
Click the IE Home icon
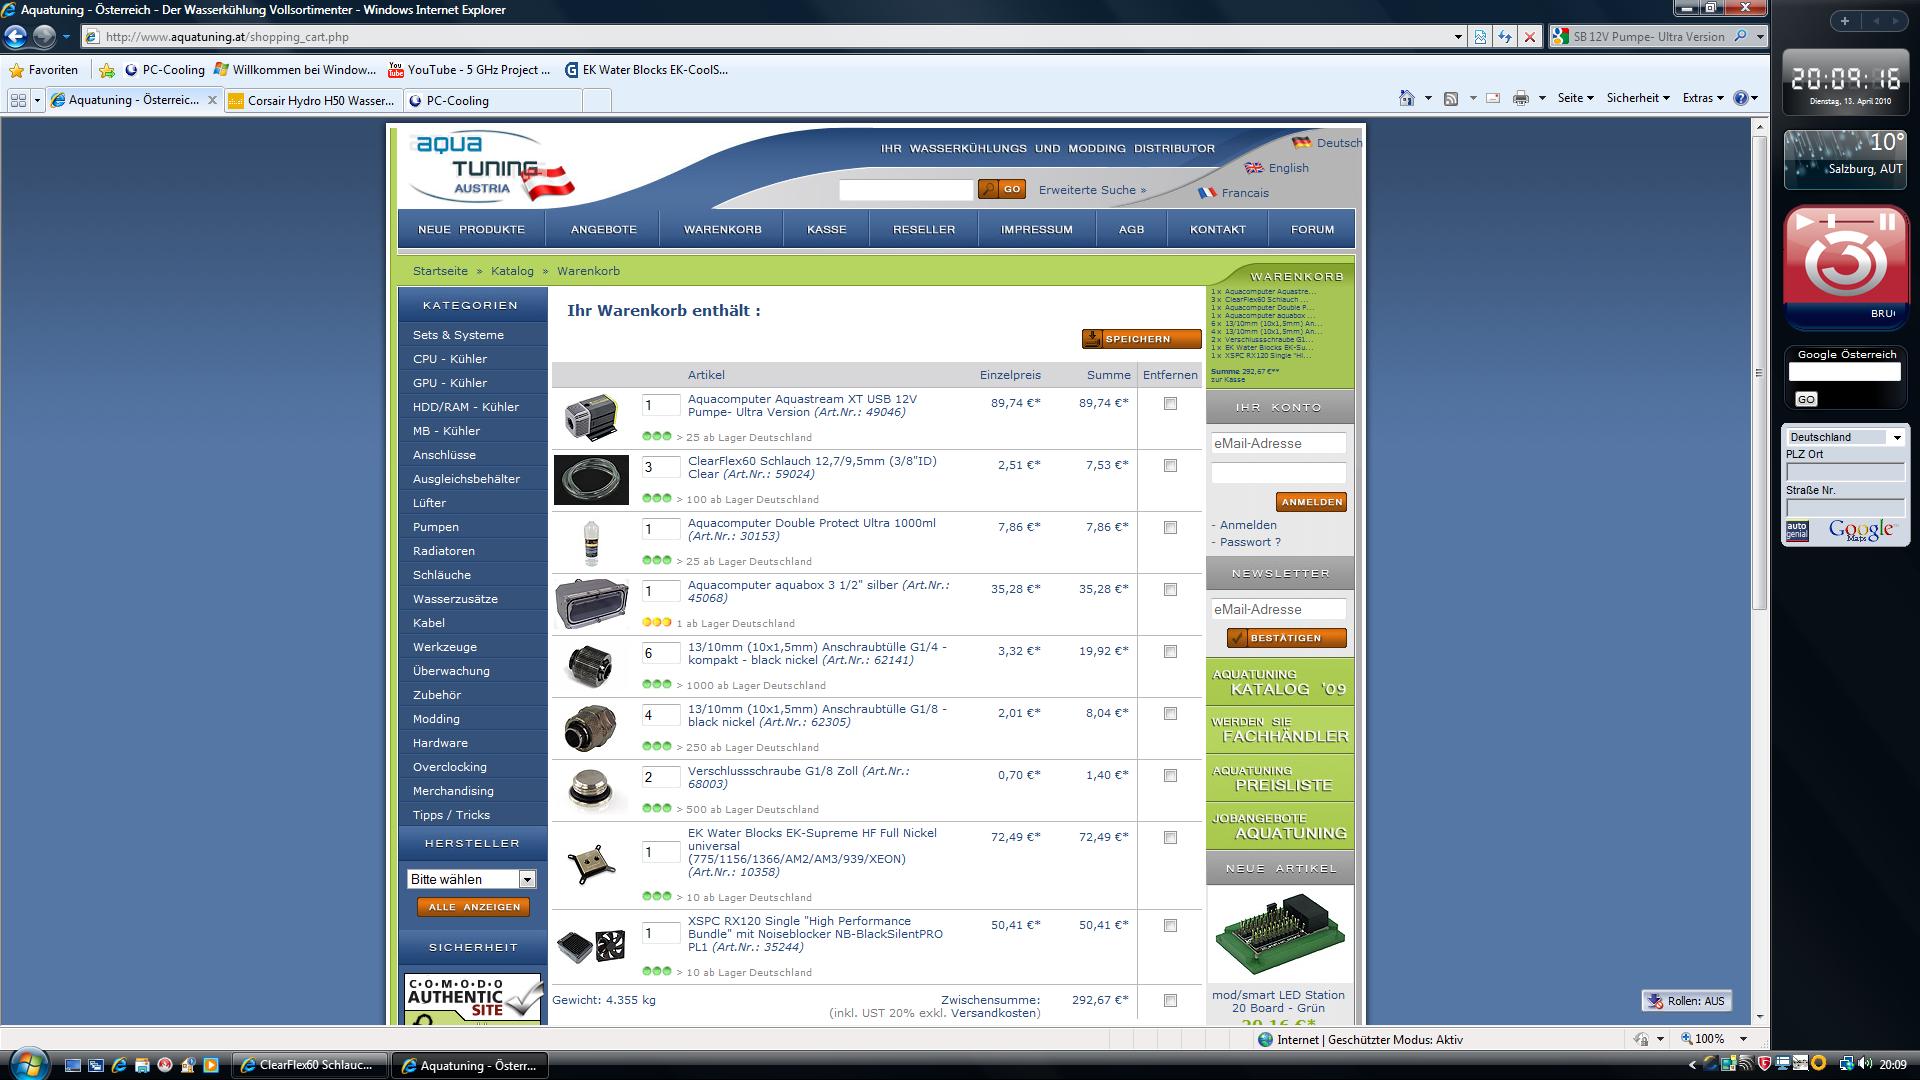tap(1406, 98)
